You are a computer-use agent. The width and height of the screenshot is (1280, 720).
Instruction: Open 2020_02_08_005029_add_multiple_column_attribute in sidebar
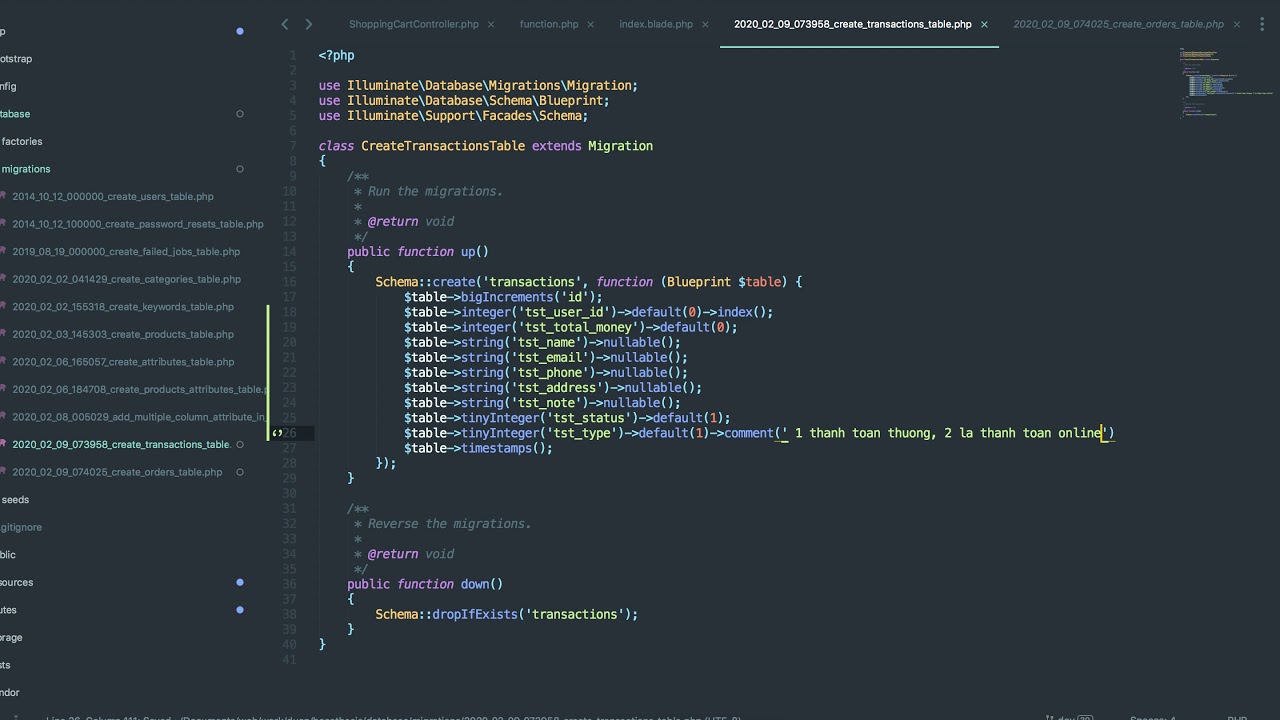point(139,417)
